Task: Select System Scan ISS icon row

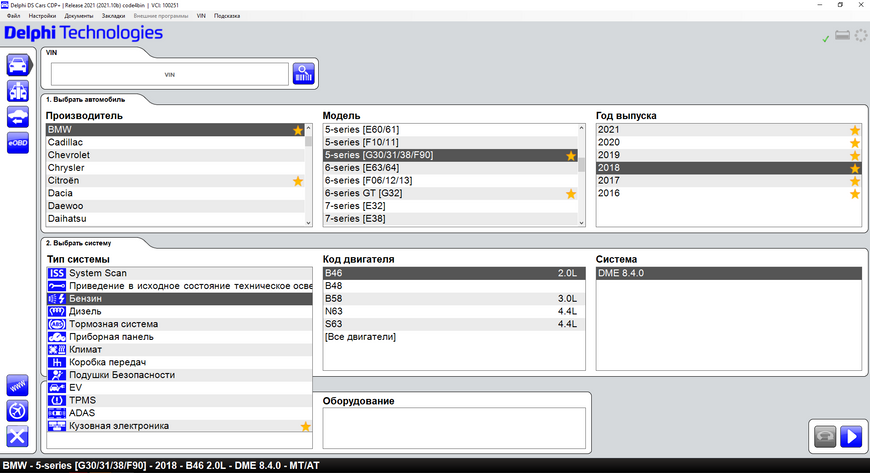Action: tap(179, 273)
